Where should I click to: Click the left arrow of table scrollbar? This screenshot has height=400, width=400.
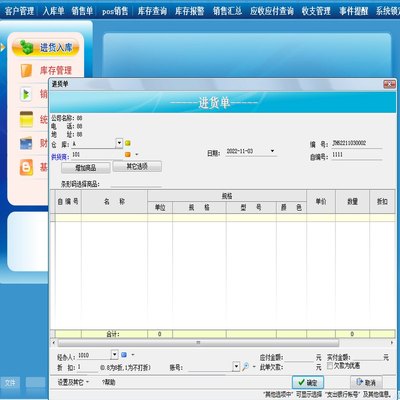click(x=53, y=343)
